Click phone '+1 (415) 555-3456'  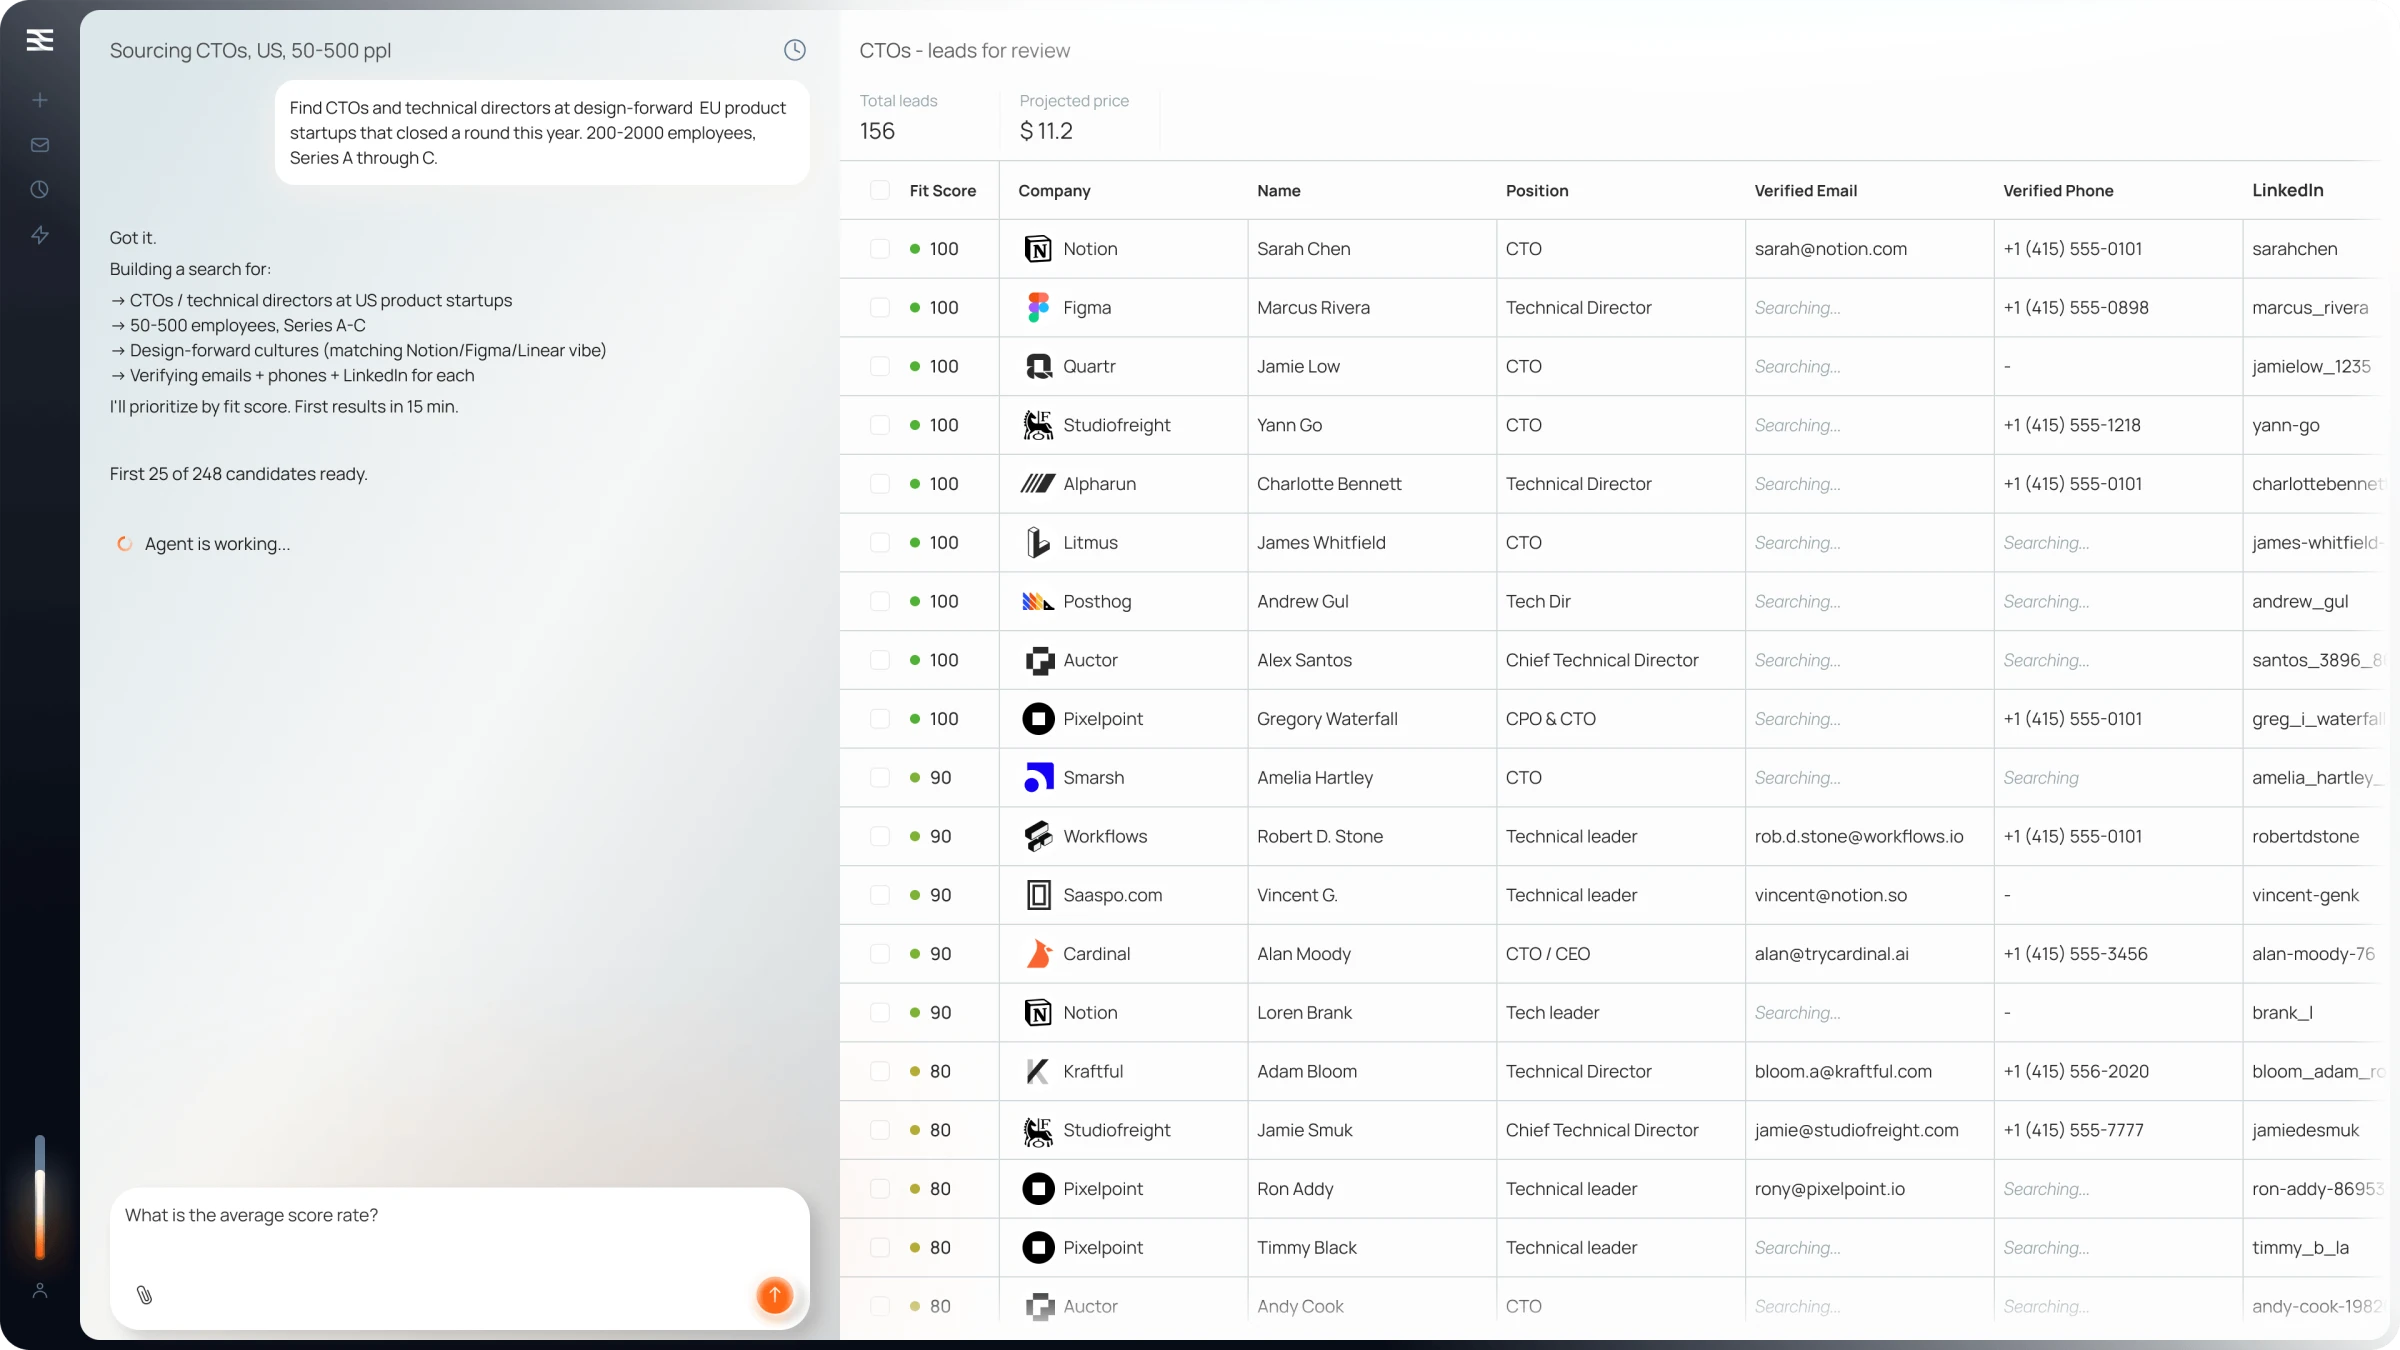point(2075,954)
